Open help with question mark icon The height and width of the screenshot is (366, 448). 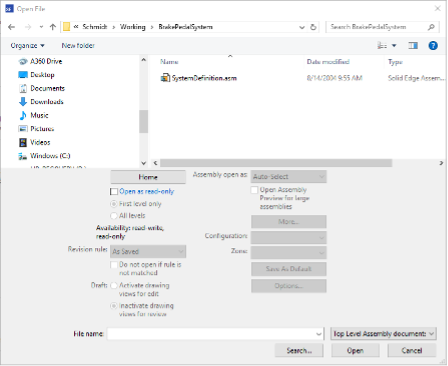tap(433, 46)
